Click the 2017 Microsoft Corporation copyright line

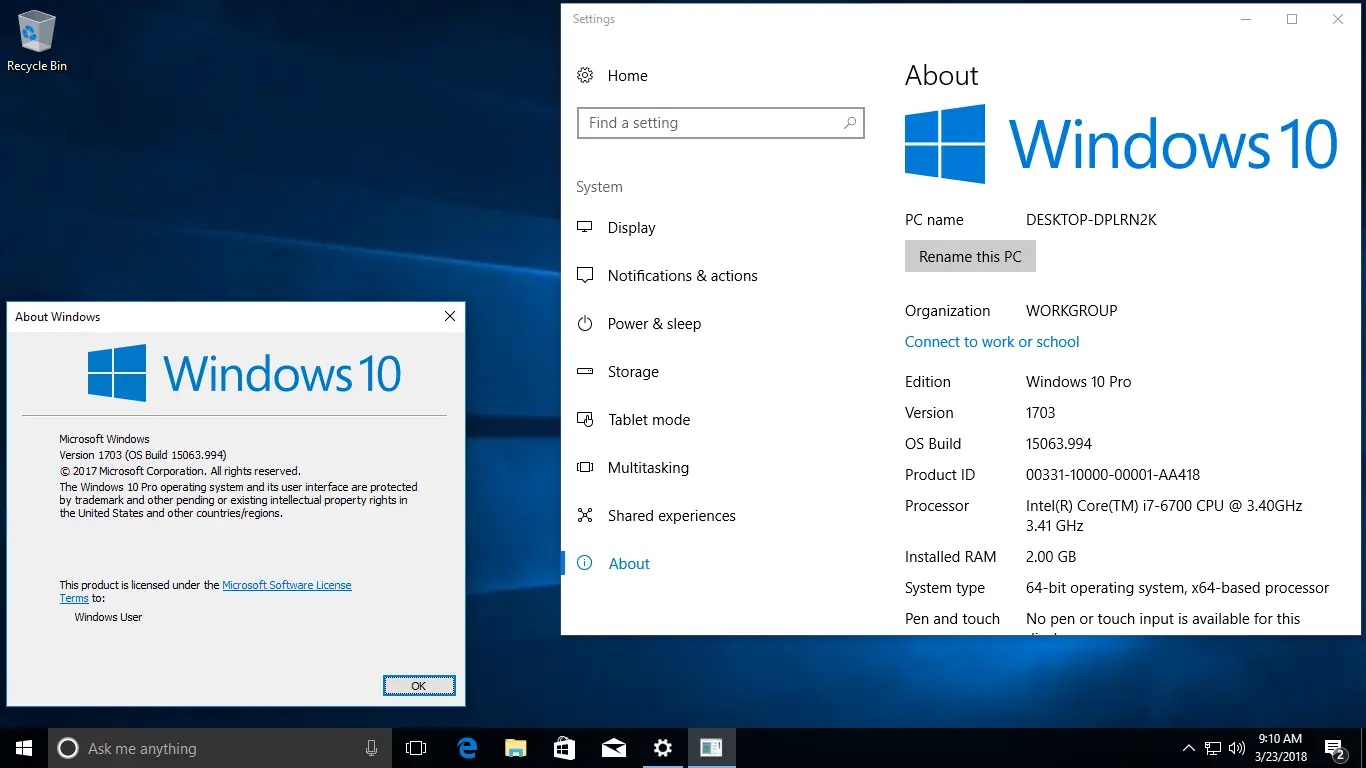click(x=180, y=471)
